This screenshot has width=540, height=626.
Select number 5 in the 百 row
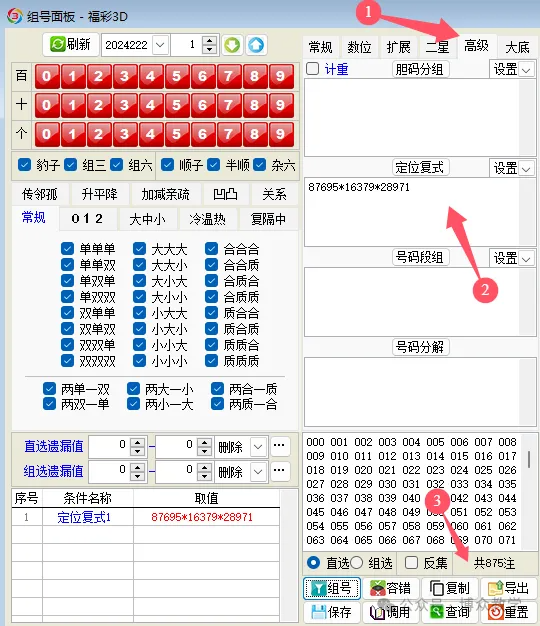point(176,76)
